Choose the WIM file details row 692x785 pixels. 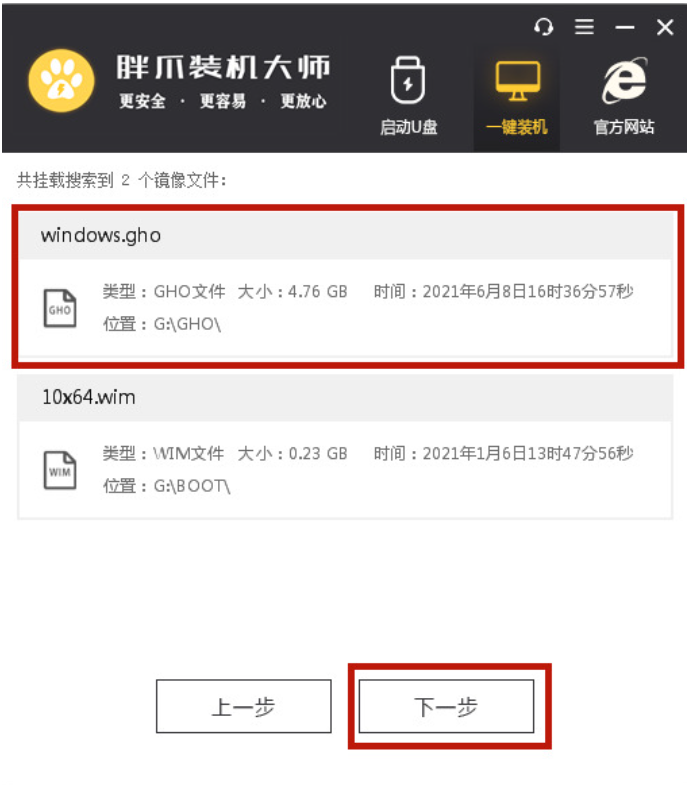click(x=345, y=470)
